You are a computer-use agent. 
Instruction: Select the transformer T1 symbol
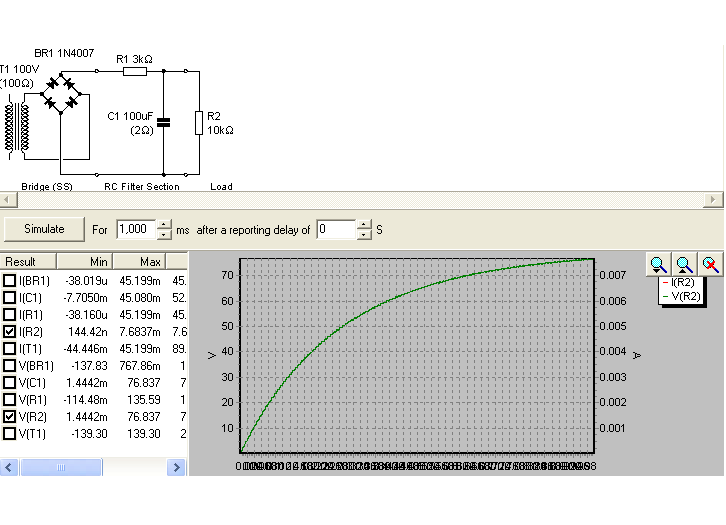tap(17, 127)
